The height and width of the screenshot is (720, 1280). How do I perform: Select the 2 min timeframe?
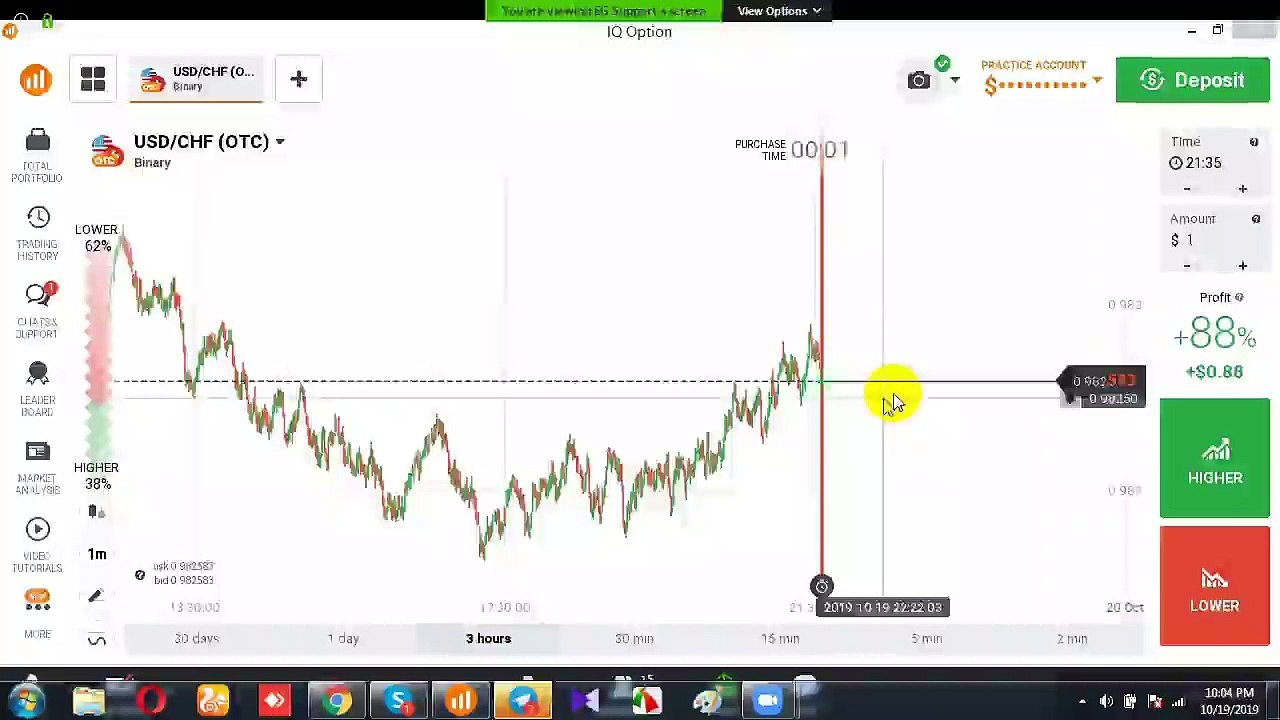[1072, 638]
